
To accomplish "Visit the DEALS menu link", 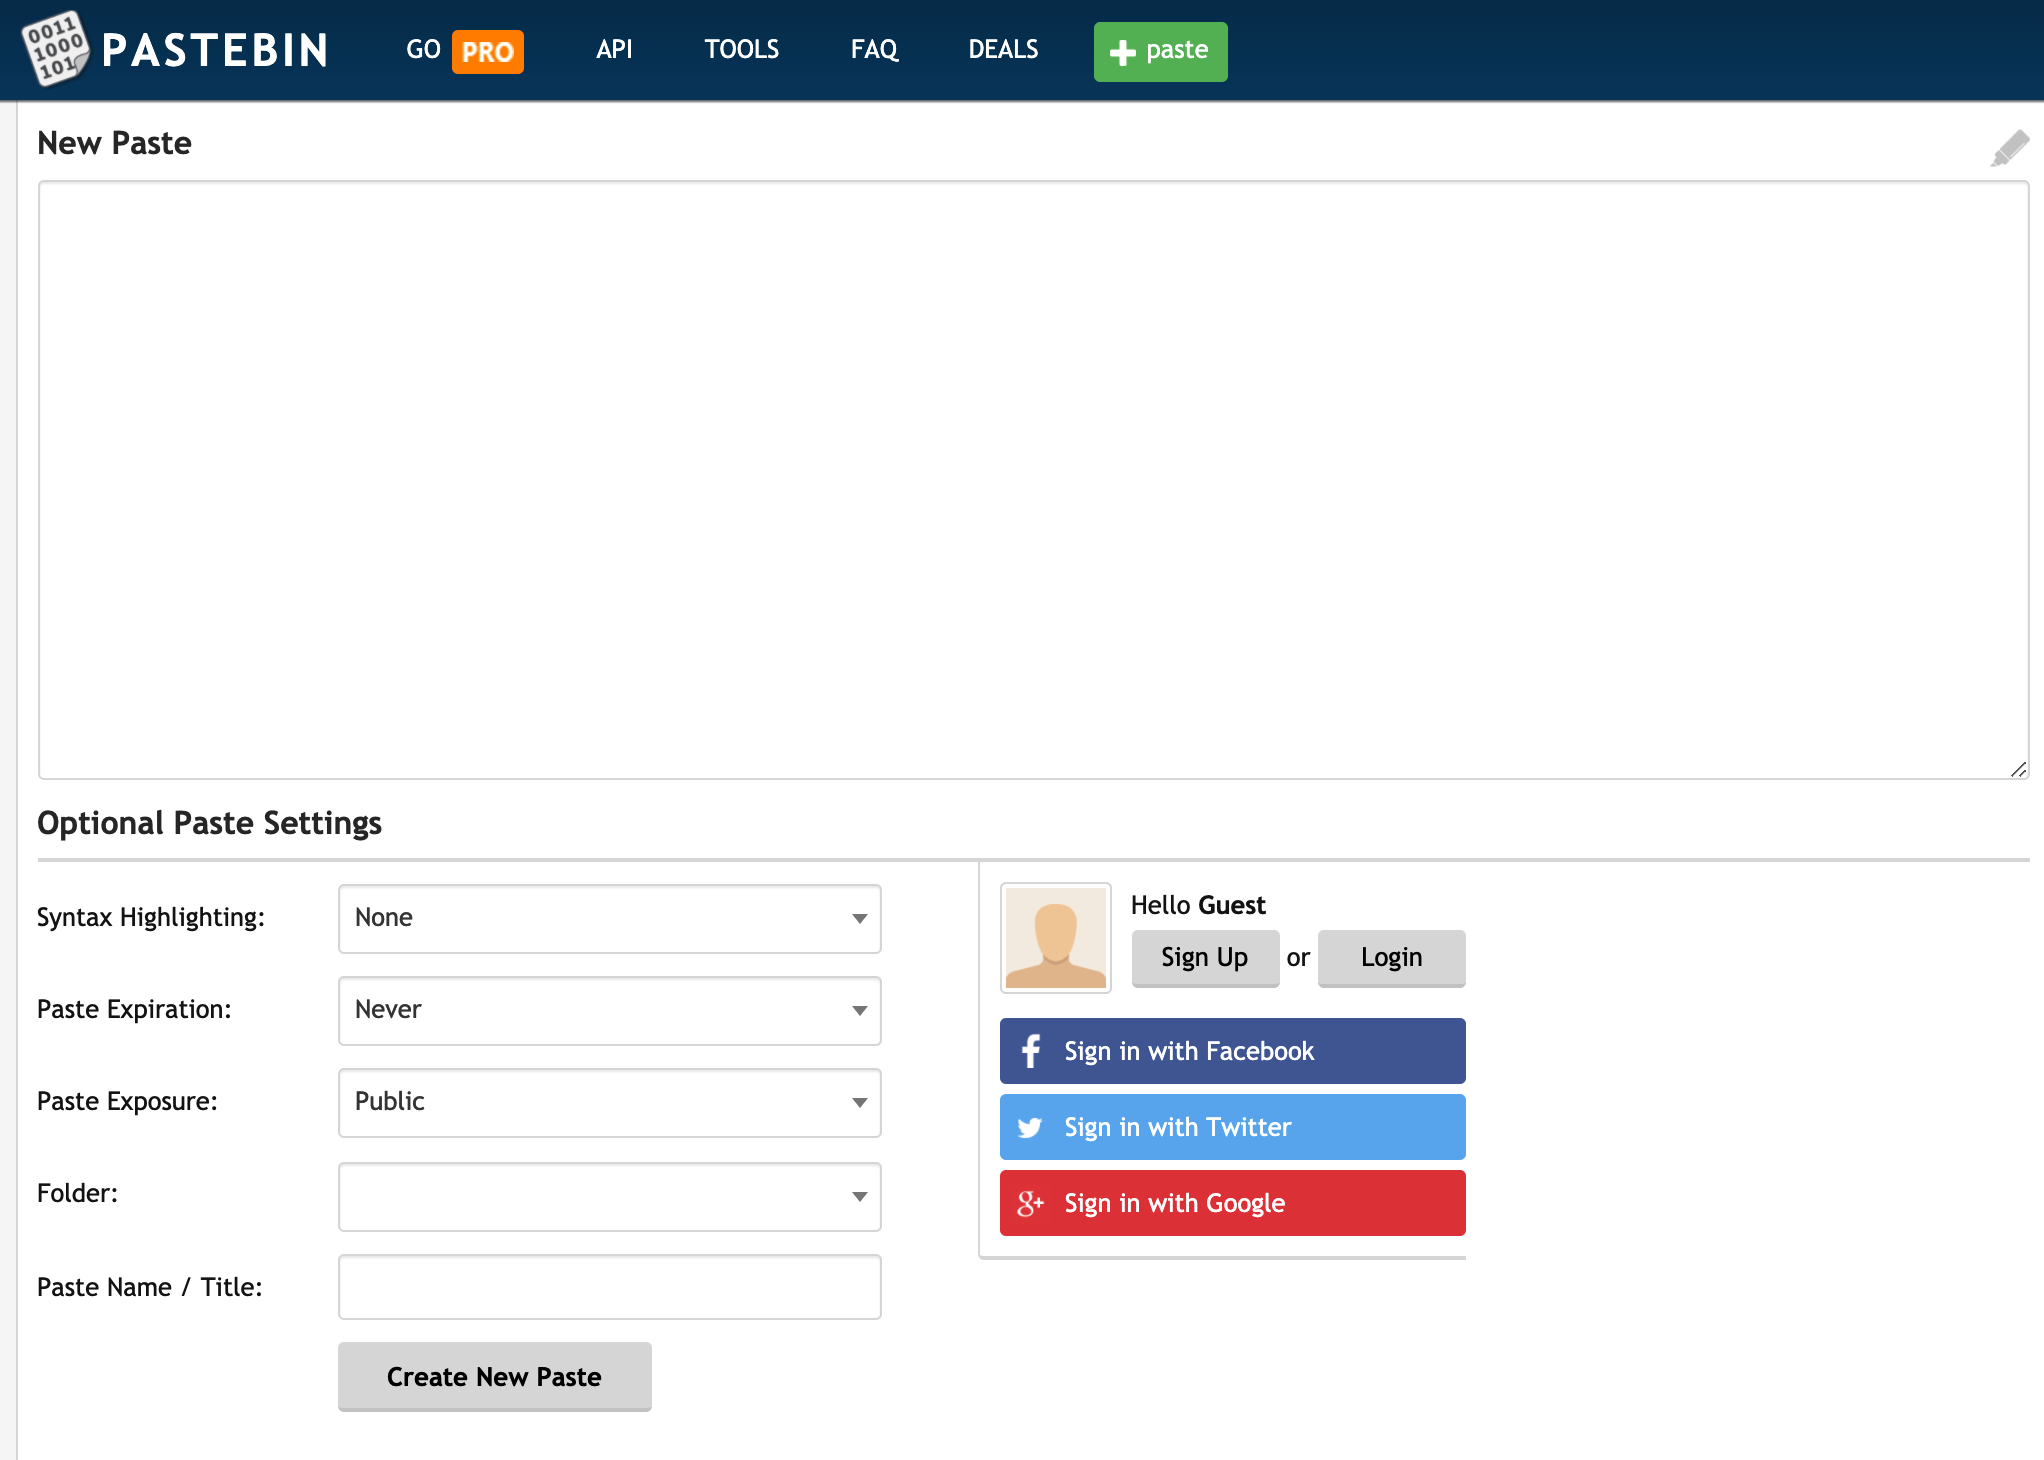I will coord(1003,49).
